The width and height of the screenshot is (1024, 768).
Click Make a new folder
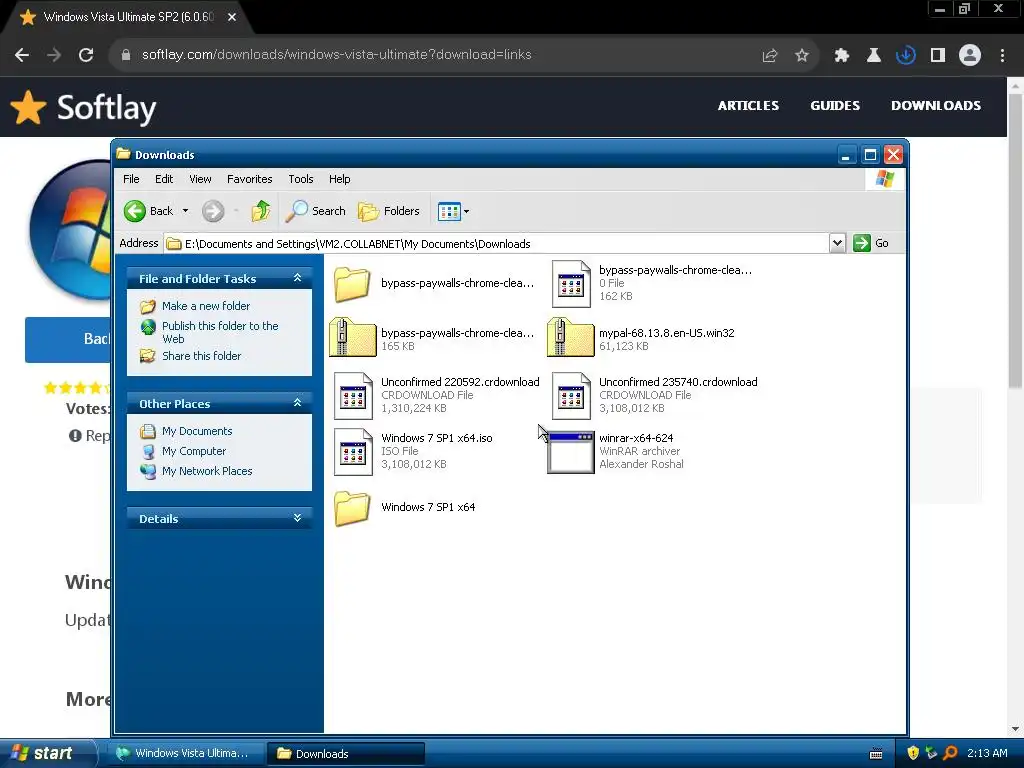coord(206,306)
